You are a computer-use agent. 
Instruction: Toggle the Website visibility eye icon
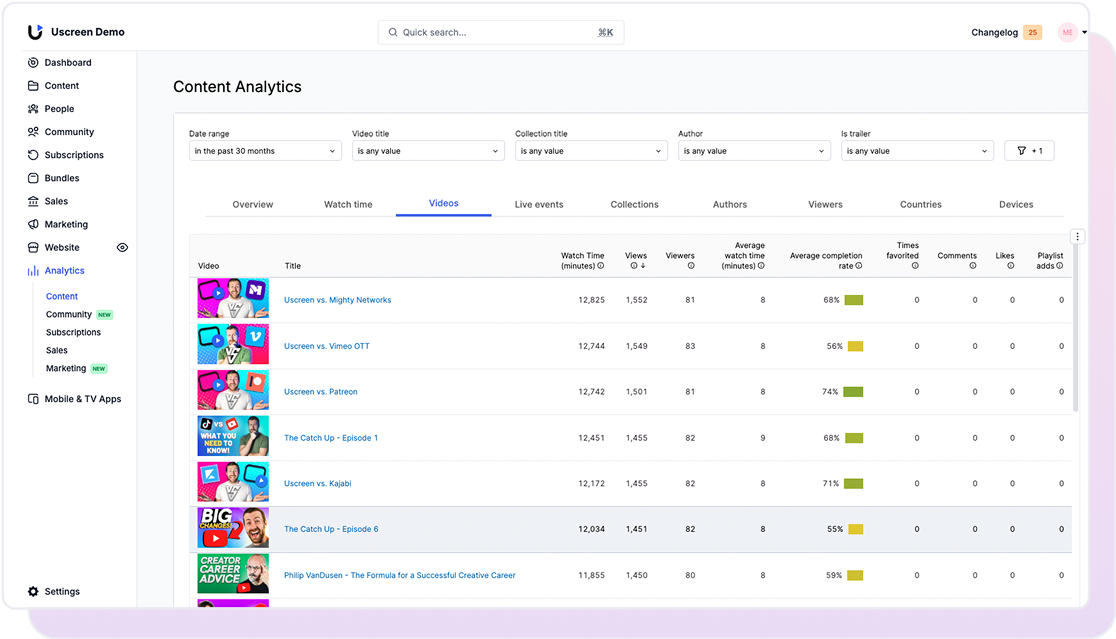[122, 247]
